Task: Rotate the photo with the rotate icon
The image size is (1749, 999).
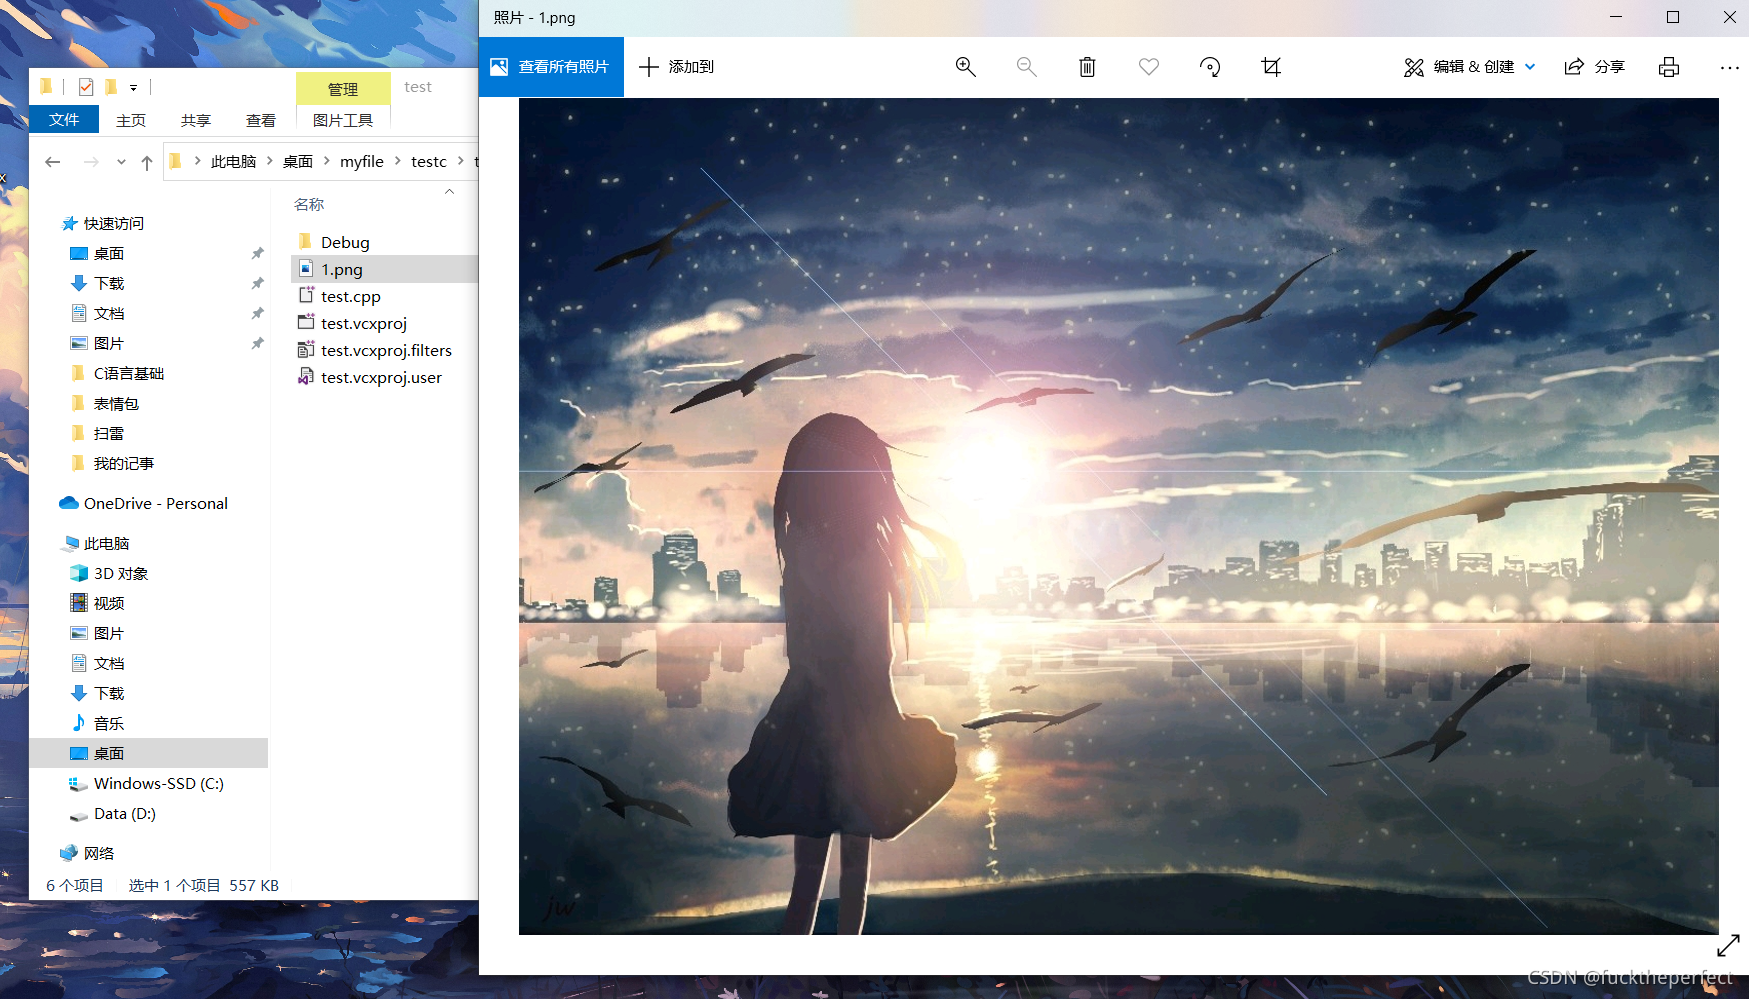Action: click(x=1210, y=67)
